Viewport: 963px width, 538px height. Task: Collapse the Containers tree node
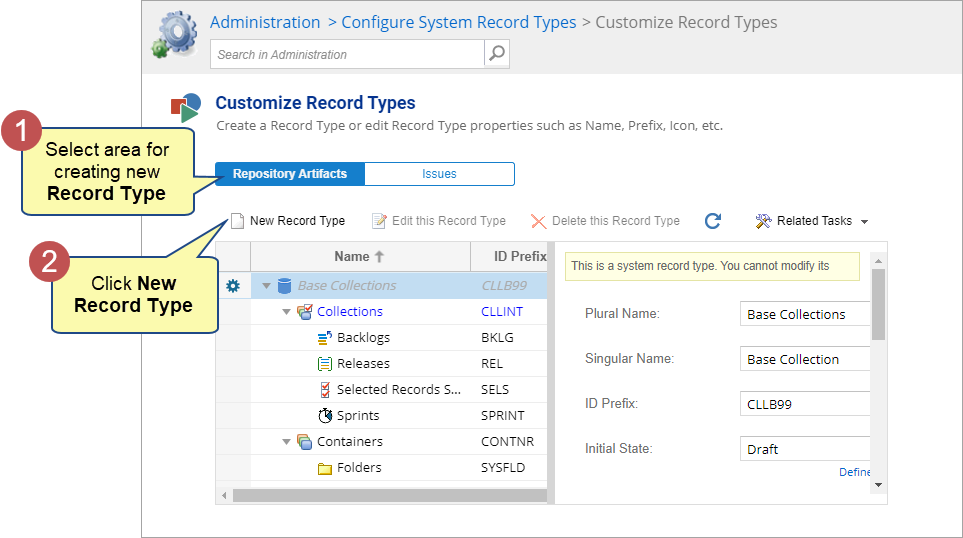pyautogui.click(x=286, y=442)
